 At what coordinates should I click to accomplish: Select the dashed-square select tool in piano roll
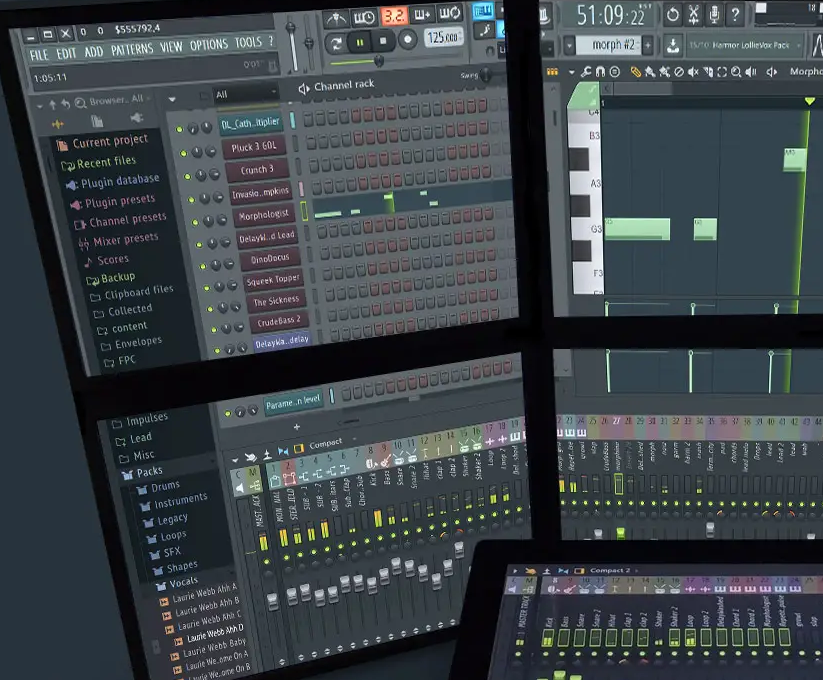(x=722, y=72)
